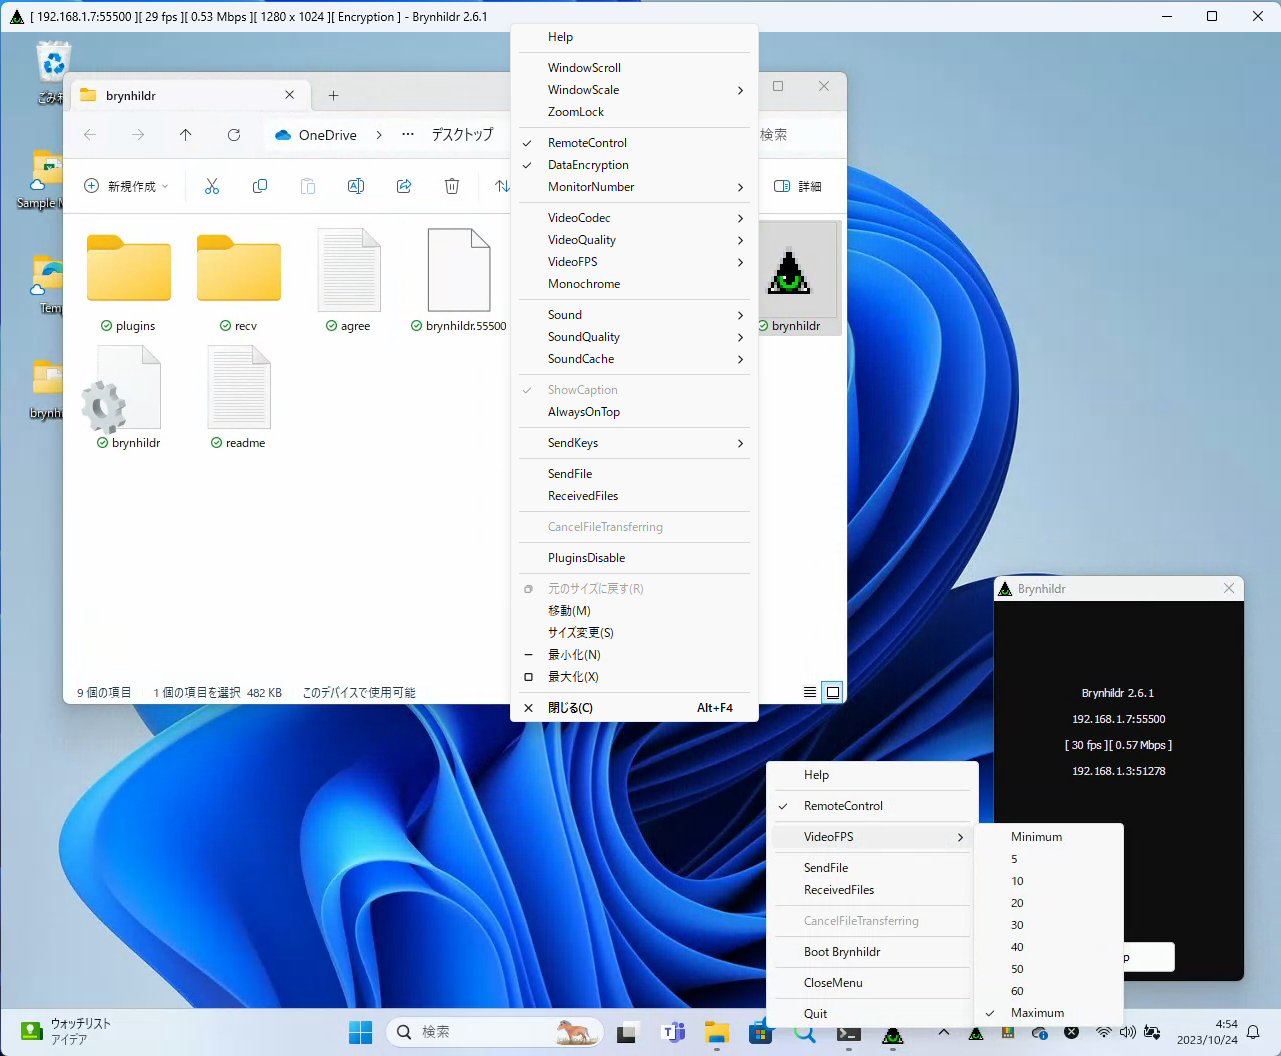Select the recv folder icon
The image size is (1281, 1056).
tap(239, 268)
